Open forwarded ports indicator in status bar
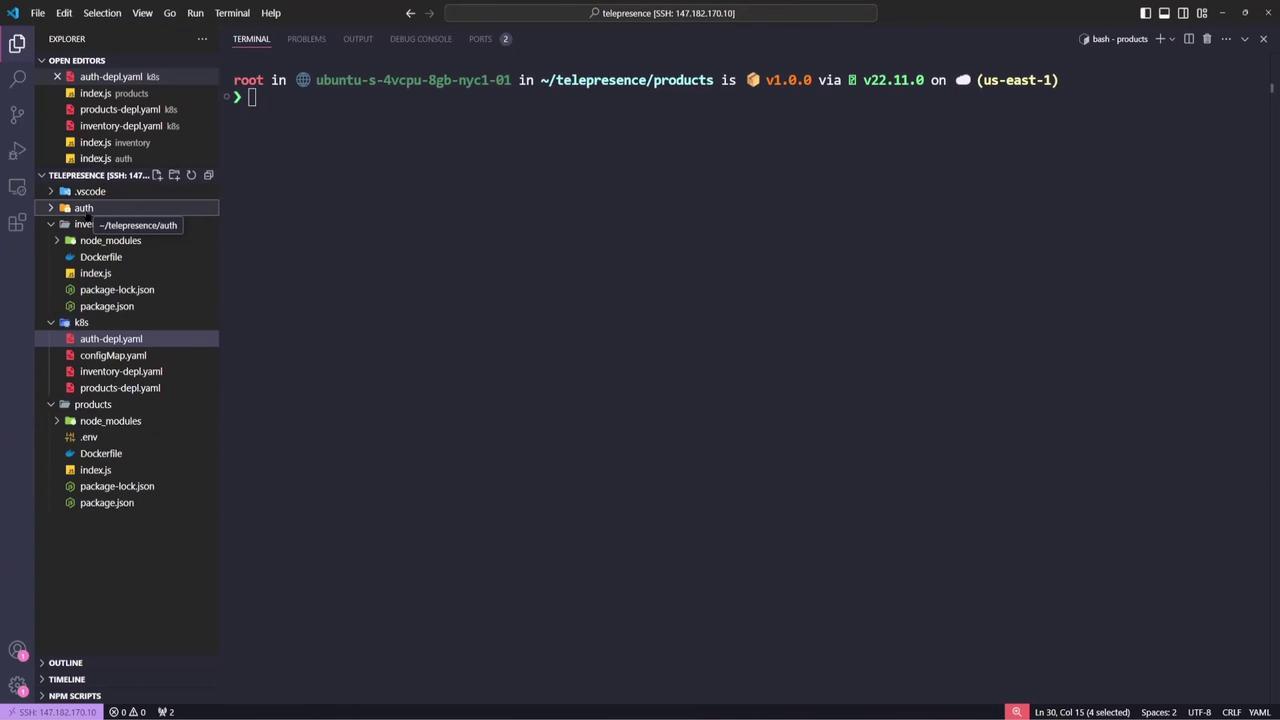The image size is (1280, 720). (166, 712)
